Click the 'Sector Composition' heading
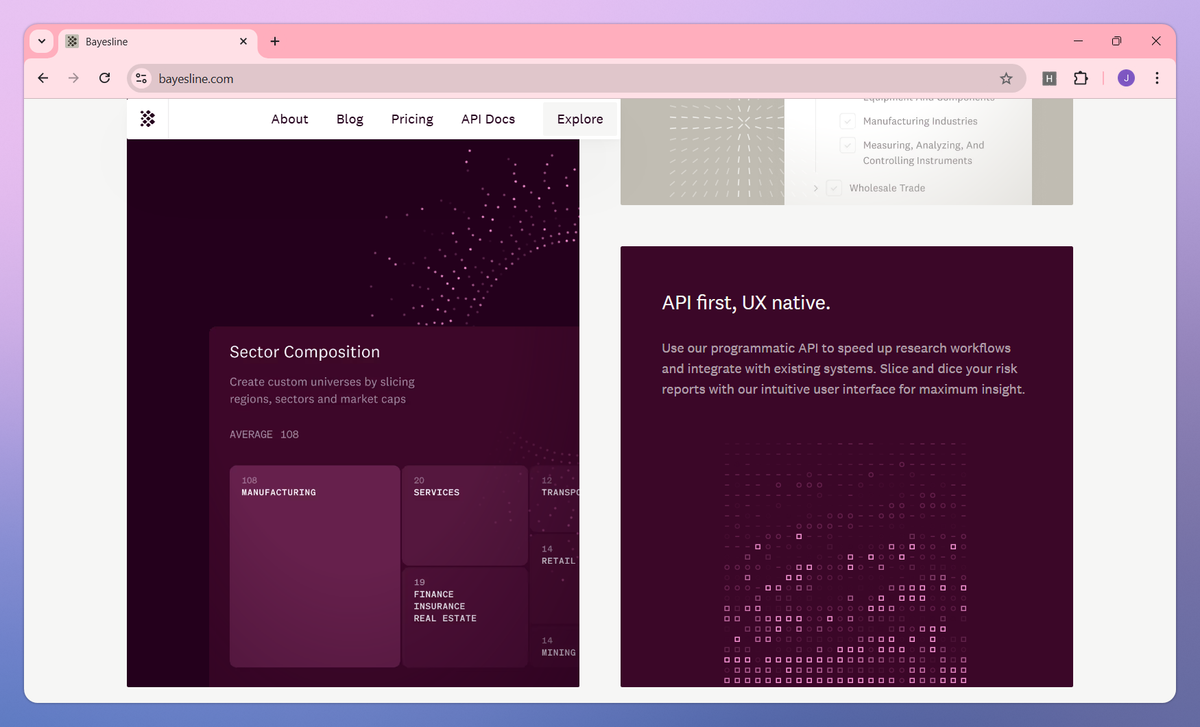Viewport: 1200px width, 727px height. tap(305, 352)
